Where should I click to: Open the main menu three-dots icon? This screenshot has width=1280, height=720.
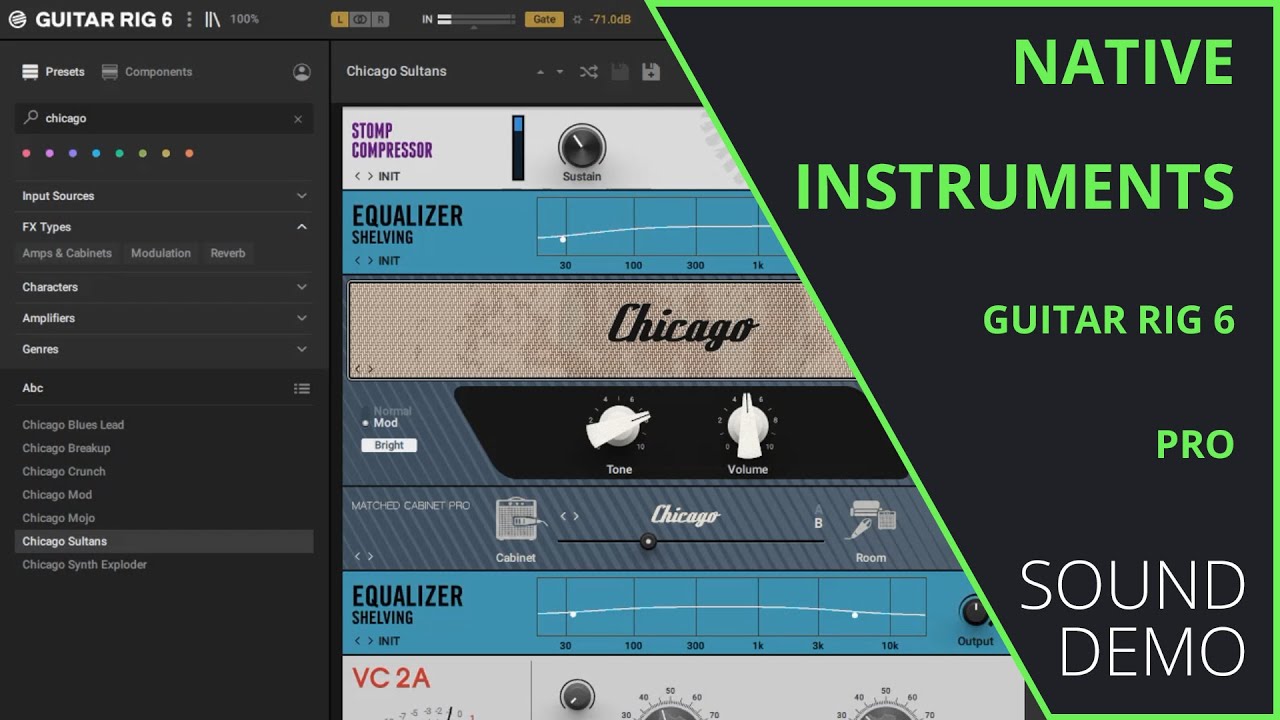tap(189, 19)
